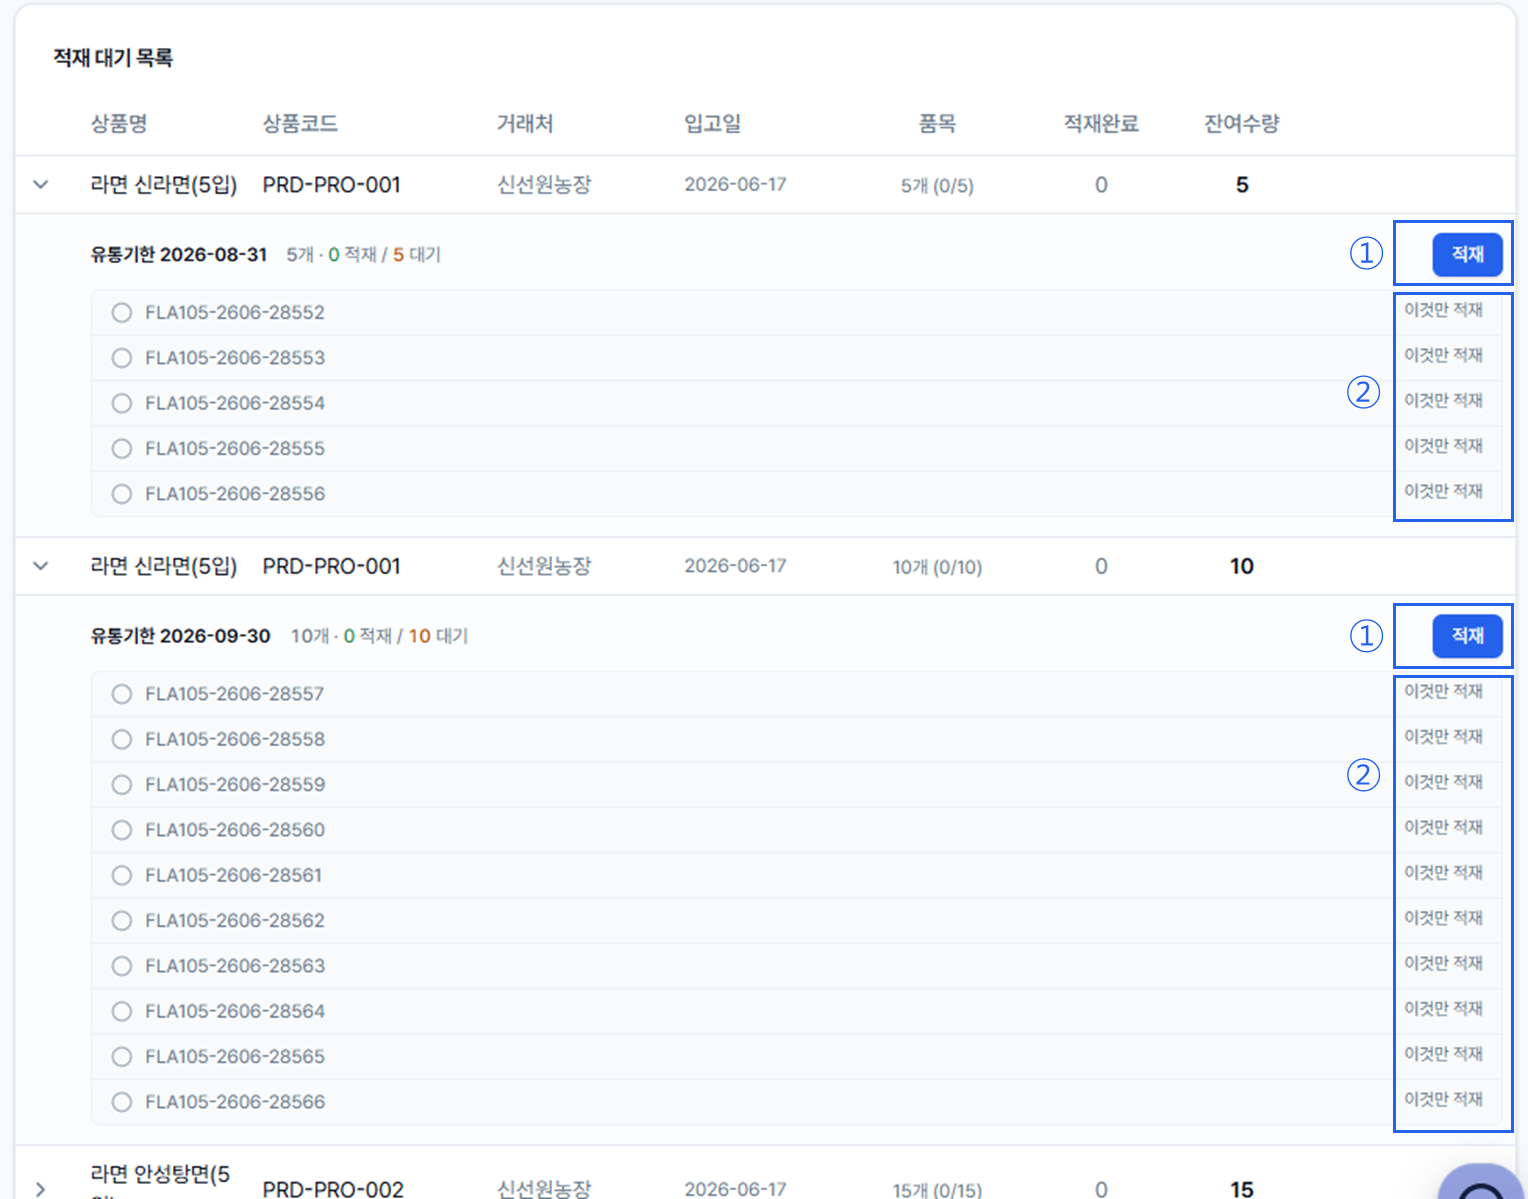
Task: Click the 상품명 column header
Action: pyautogui.click(x=119, y=124)
